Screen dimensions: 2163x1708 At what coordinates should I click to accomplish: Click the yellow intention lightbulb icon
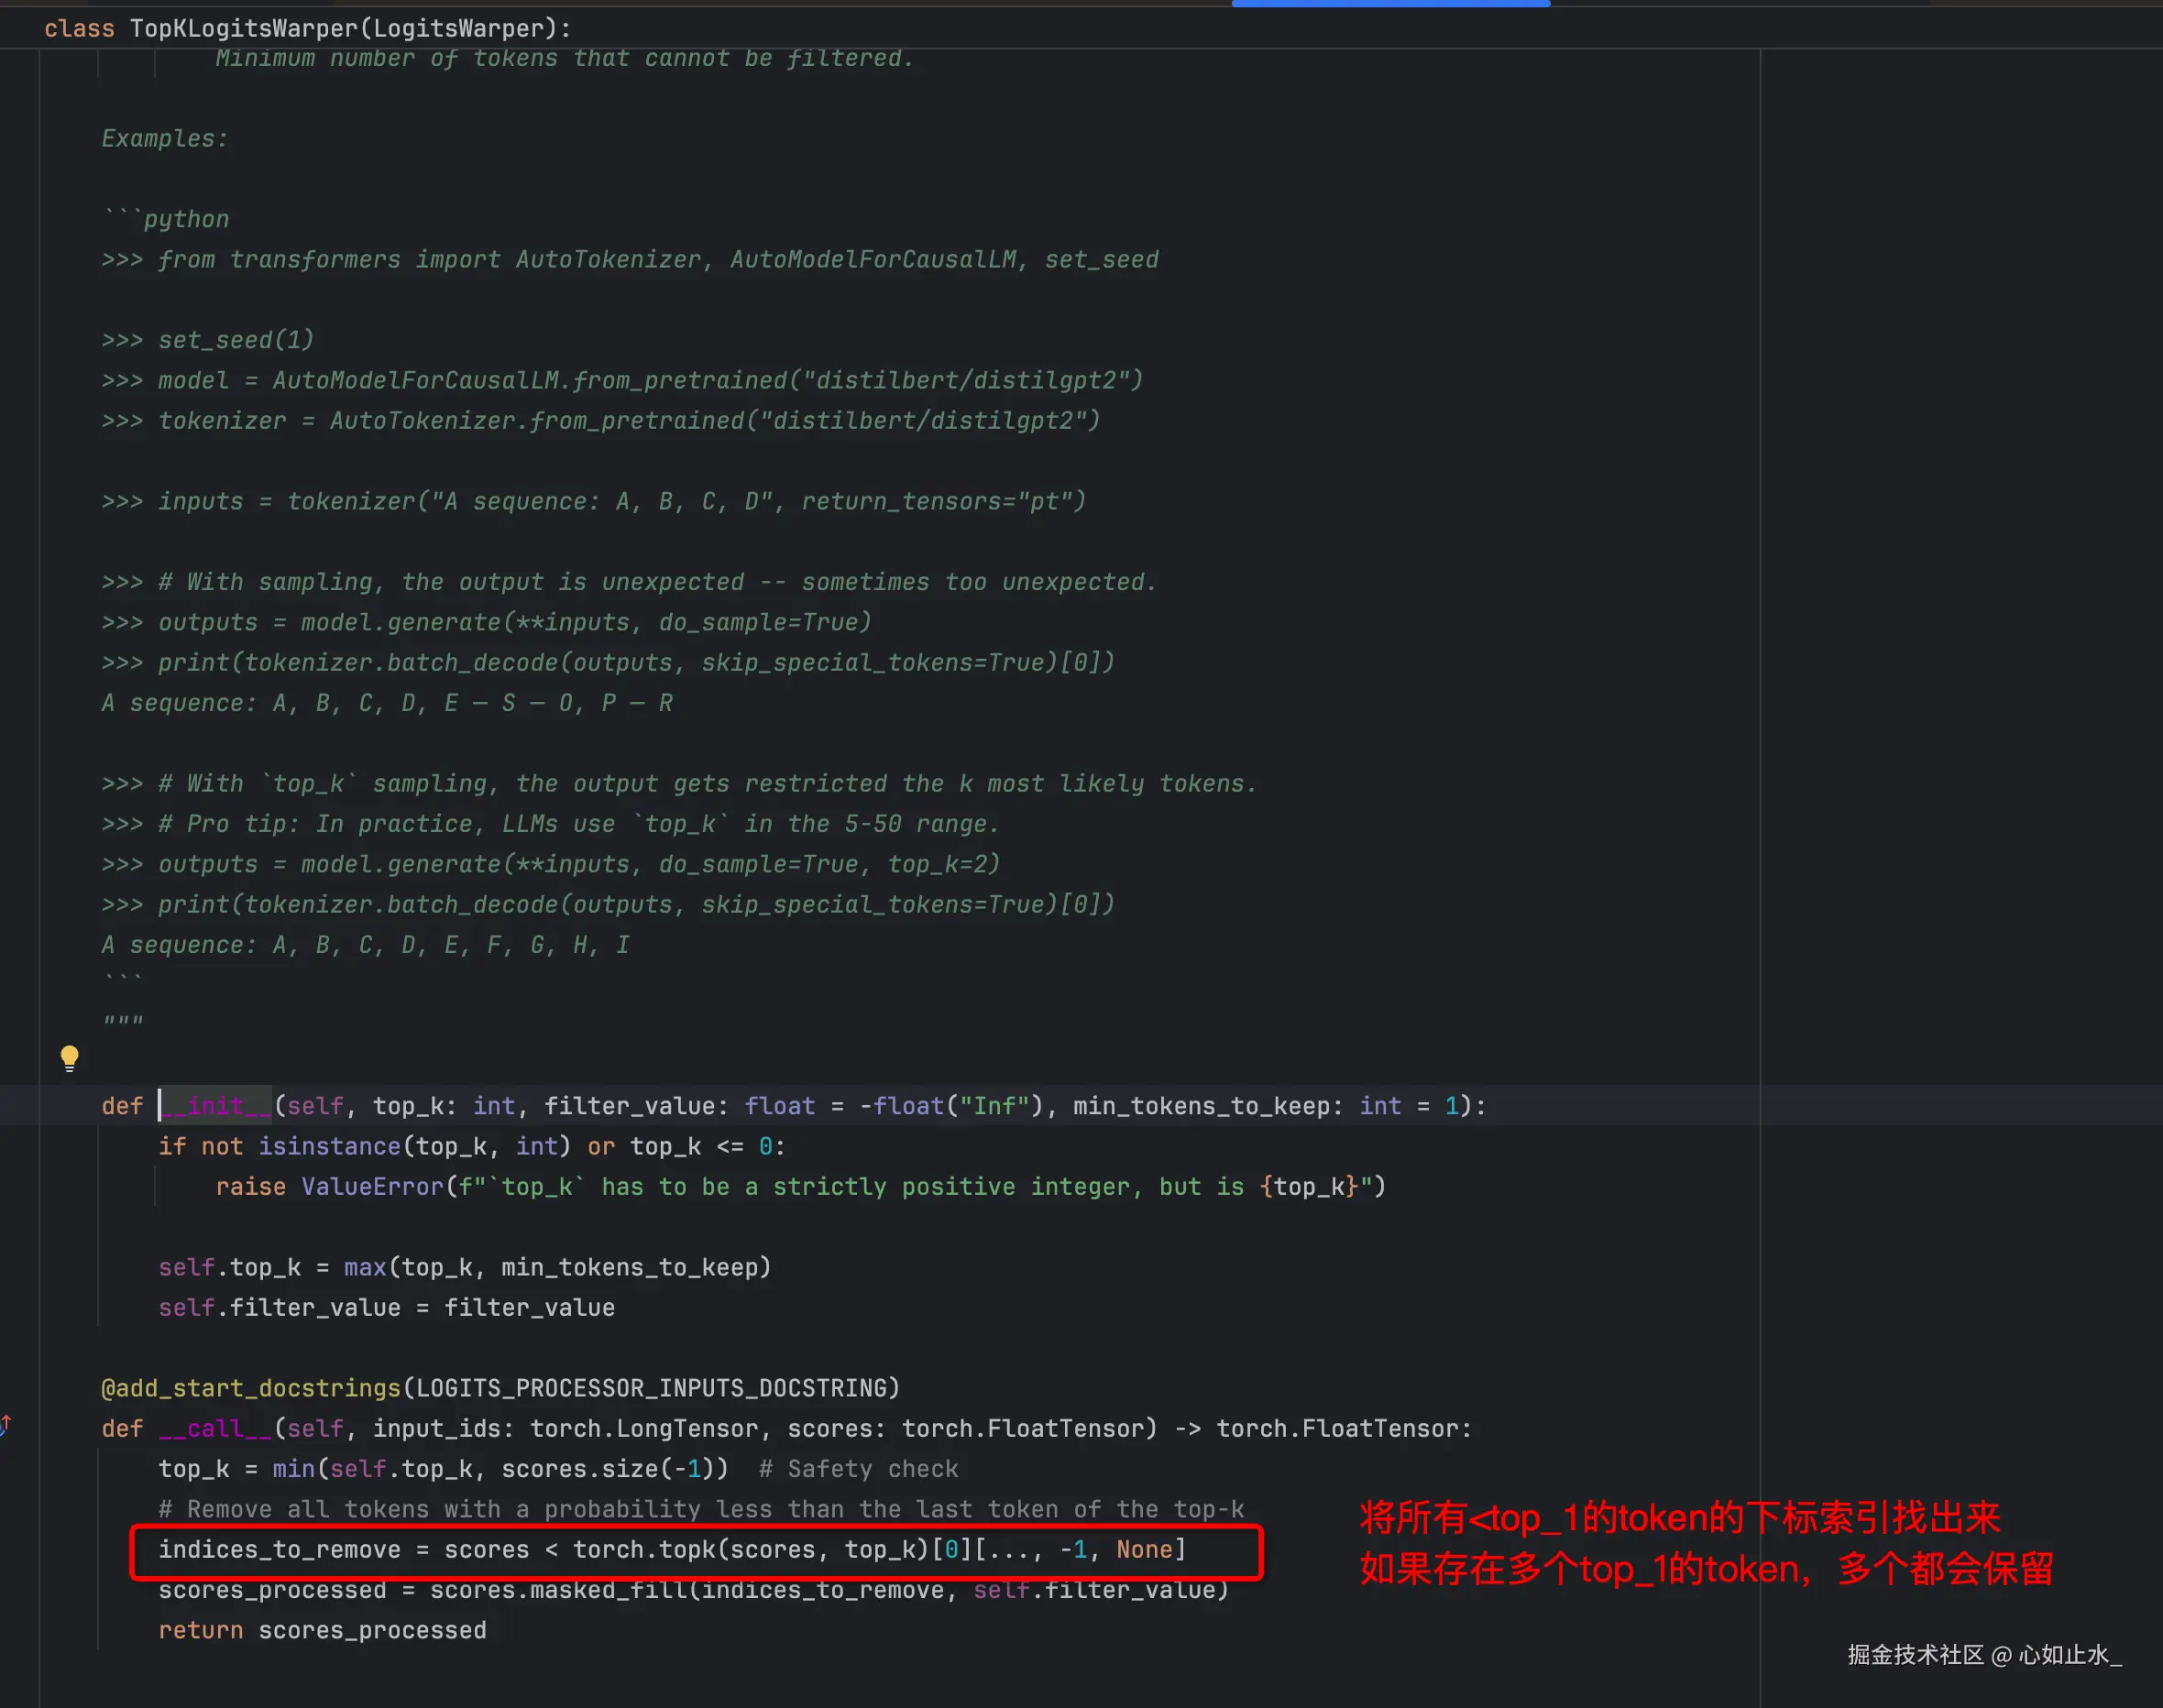click(x=69, y=1057)
